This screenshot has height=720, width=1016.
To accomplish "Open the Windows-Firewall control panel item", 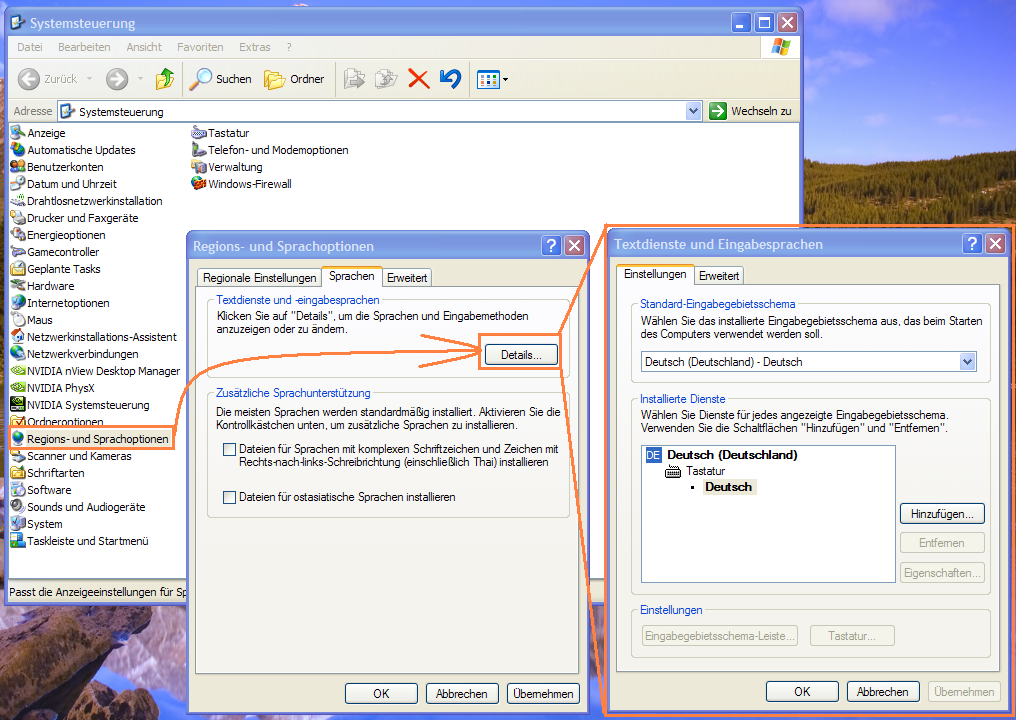I will click(249, 184).
